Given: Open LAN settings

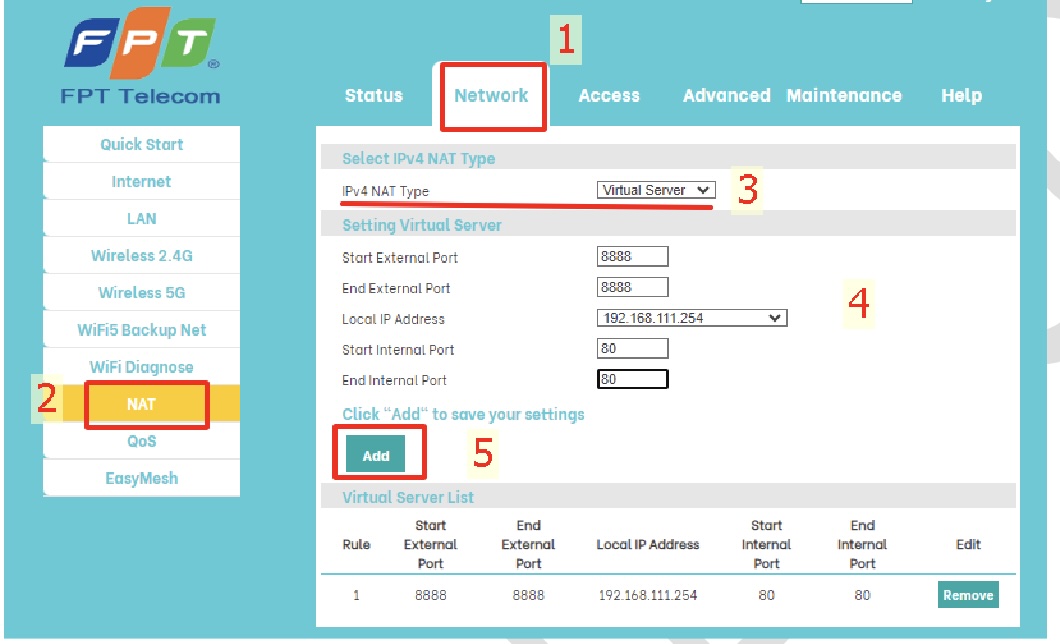Looking at the screenshot, I should tap(140, 218).
